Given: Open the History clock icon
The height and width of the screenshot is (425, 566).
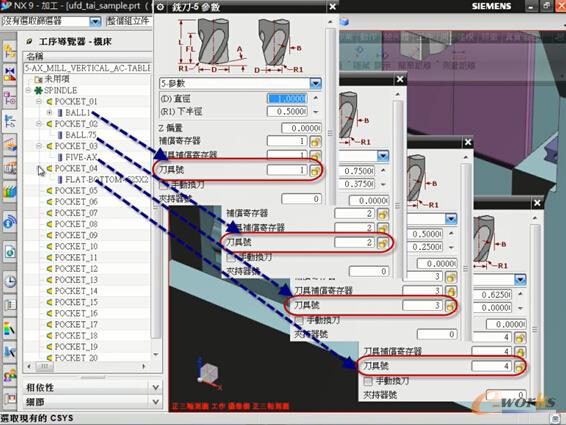Looking at the screenshot, I should pos(9,281).
